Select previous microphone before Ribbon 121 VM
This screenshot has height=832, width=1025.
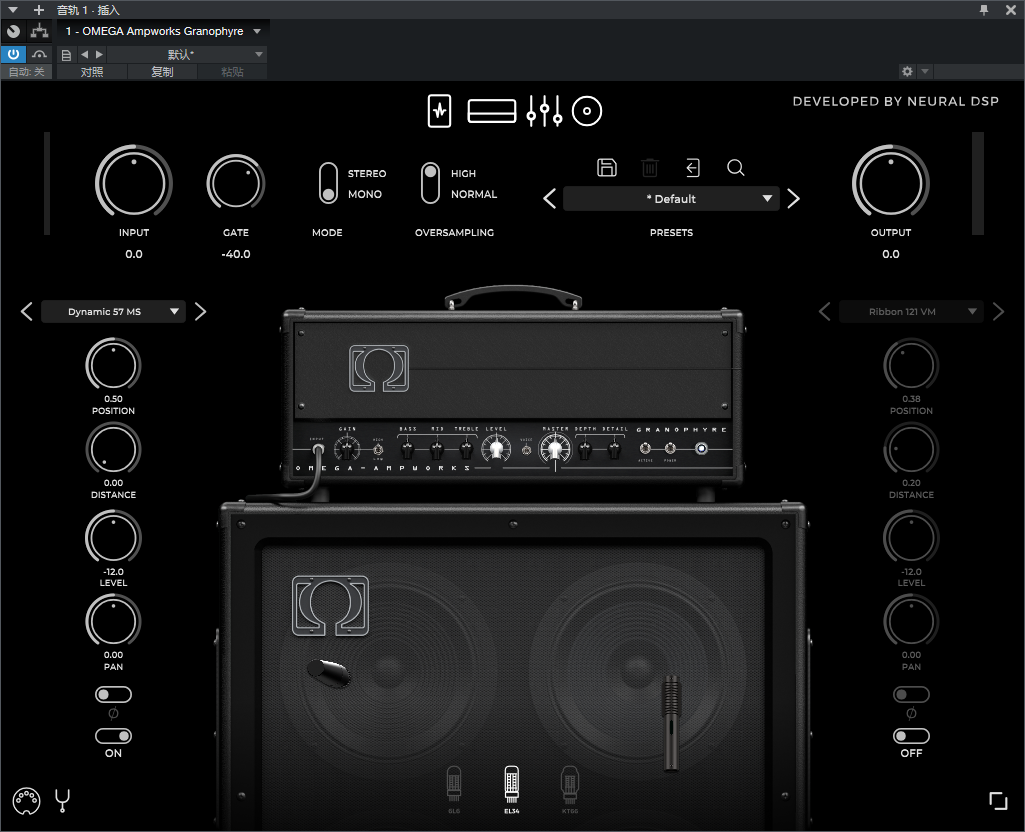pos(825,312)
